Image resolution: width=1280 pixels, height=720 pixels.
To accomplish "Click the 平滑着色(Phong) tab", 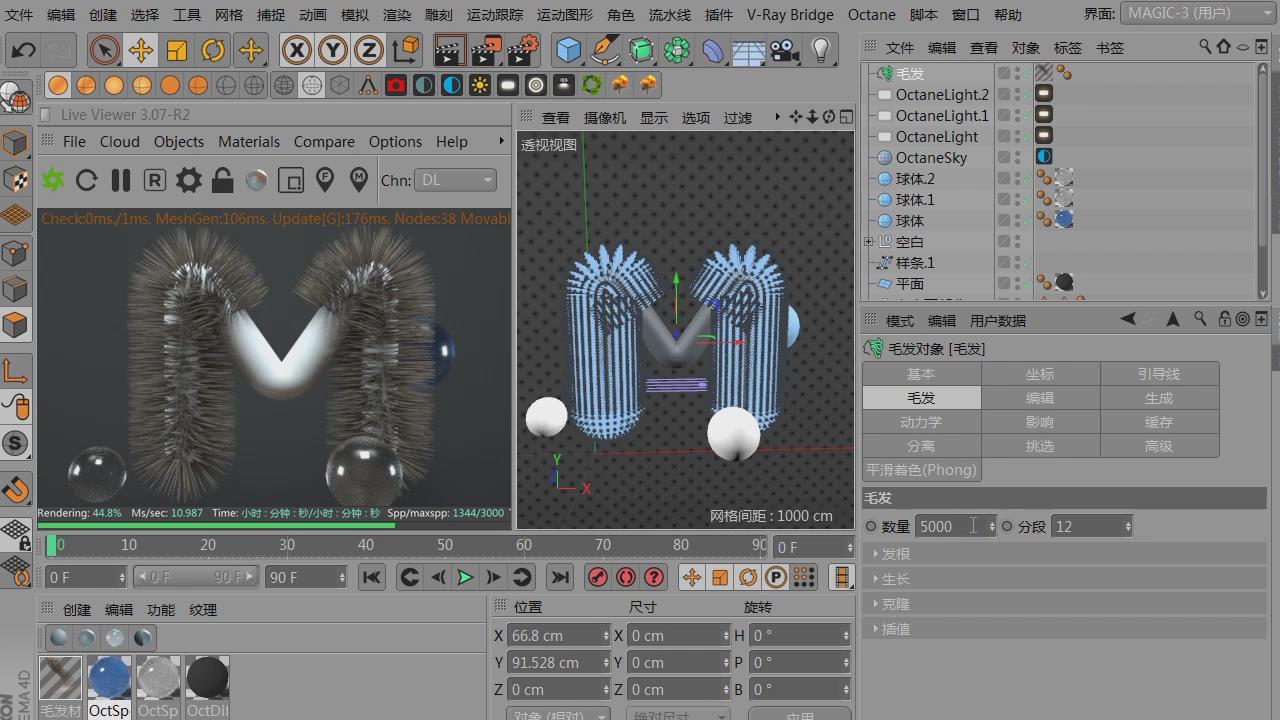I will [x=921, y=470].
